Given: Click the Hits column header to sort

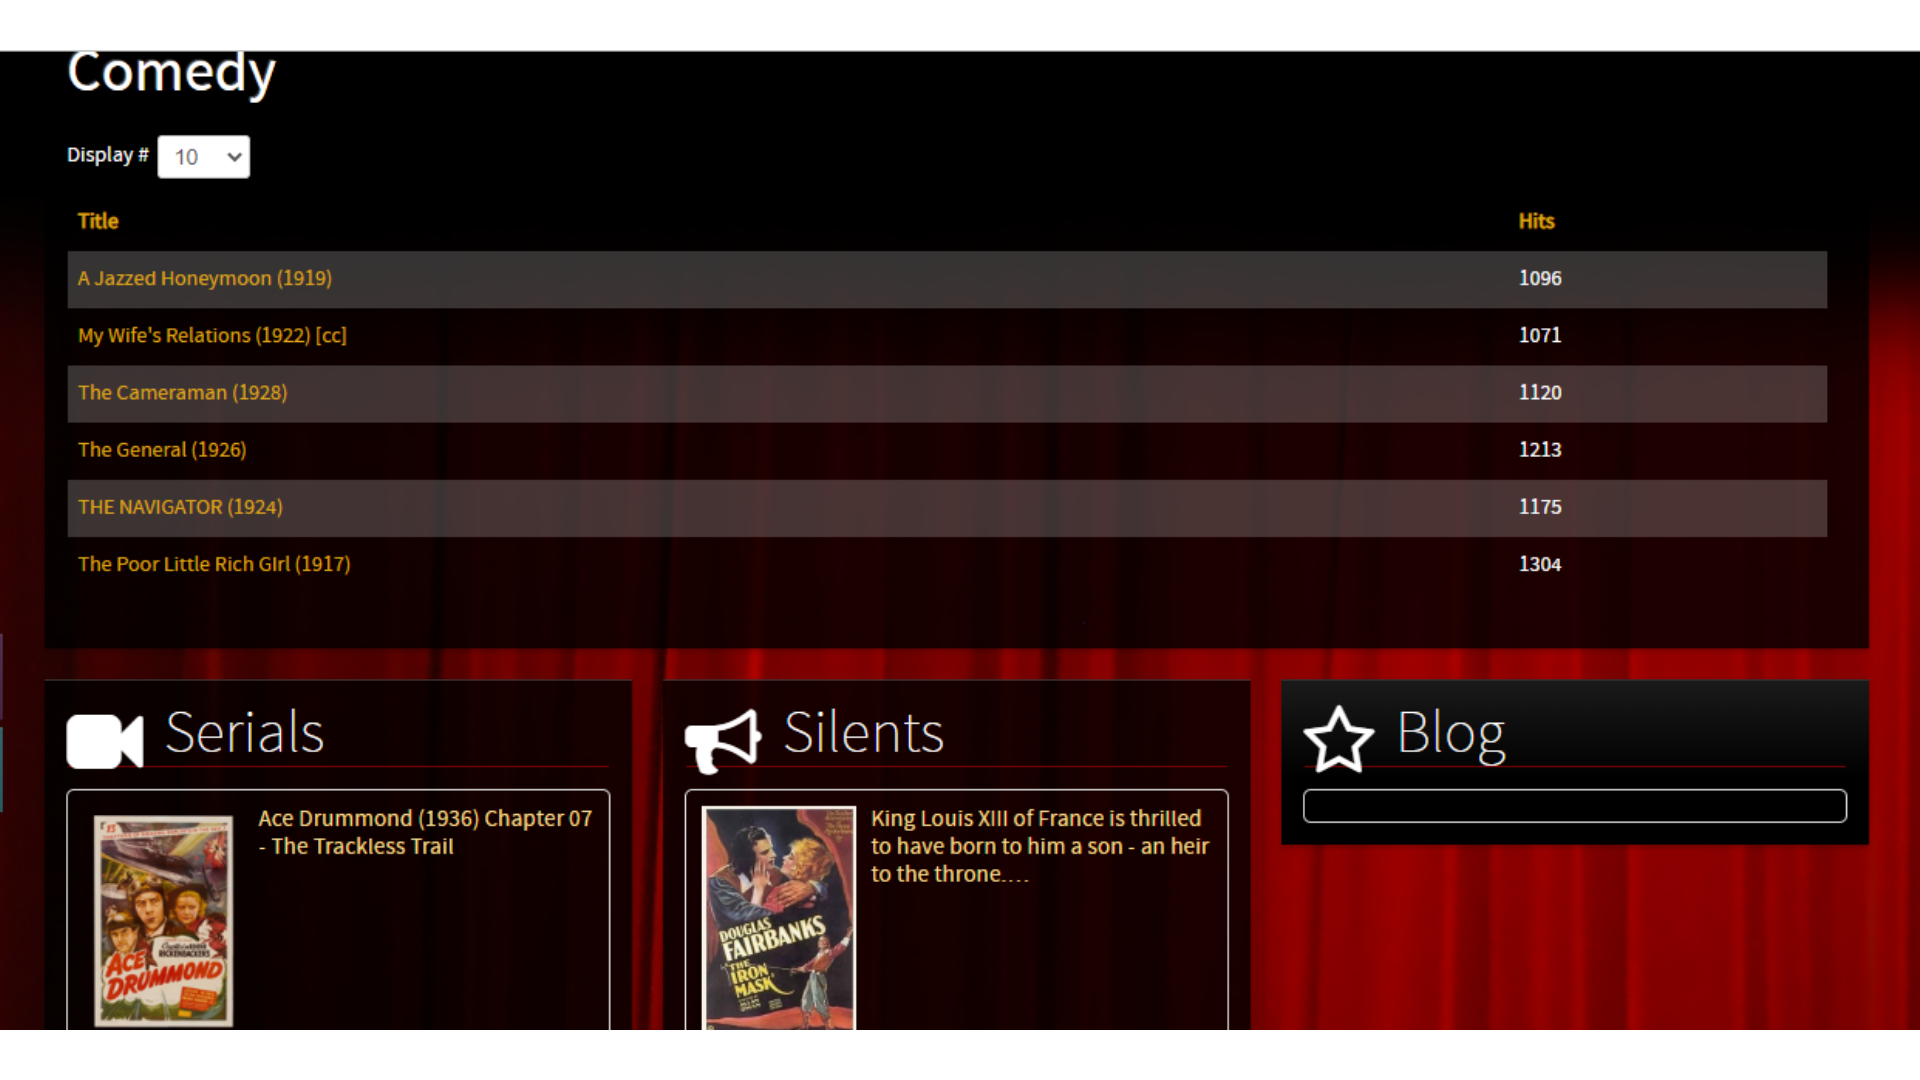Looking at the screenshot, I should point(1536,220).
